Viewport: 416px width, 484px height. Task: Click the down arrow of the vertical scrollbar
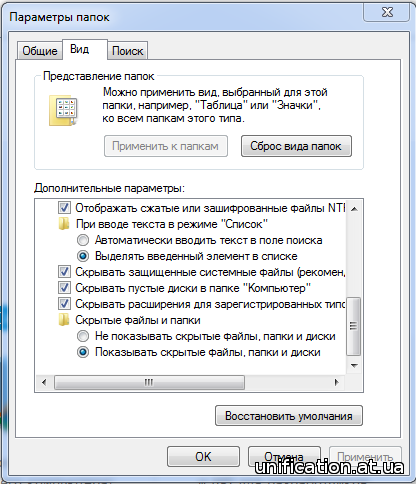354,366
